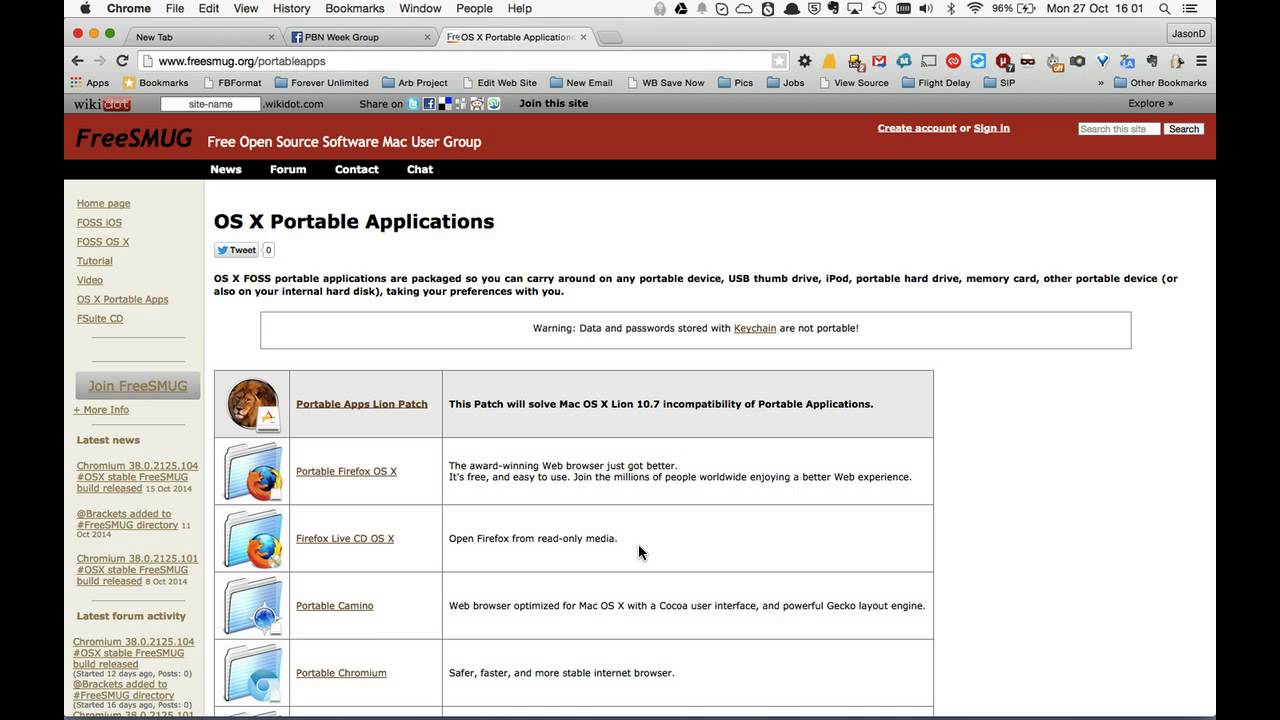Click the site Search button
The width and height of the screenshot is (1280, 720).
click(x=1184, y=129)
